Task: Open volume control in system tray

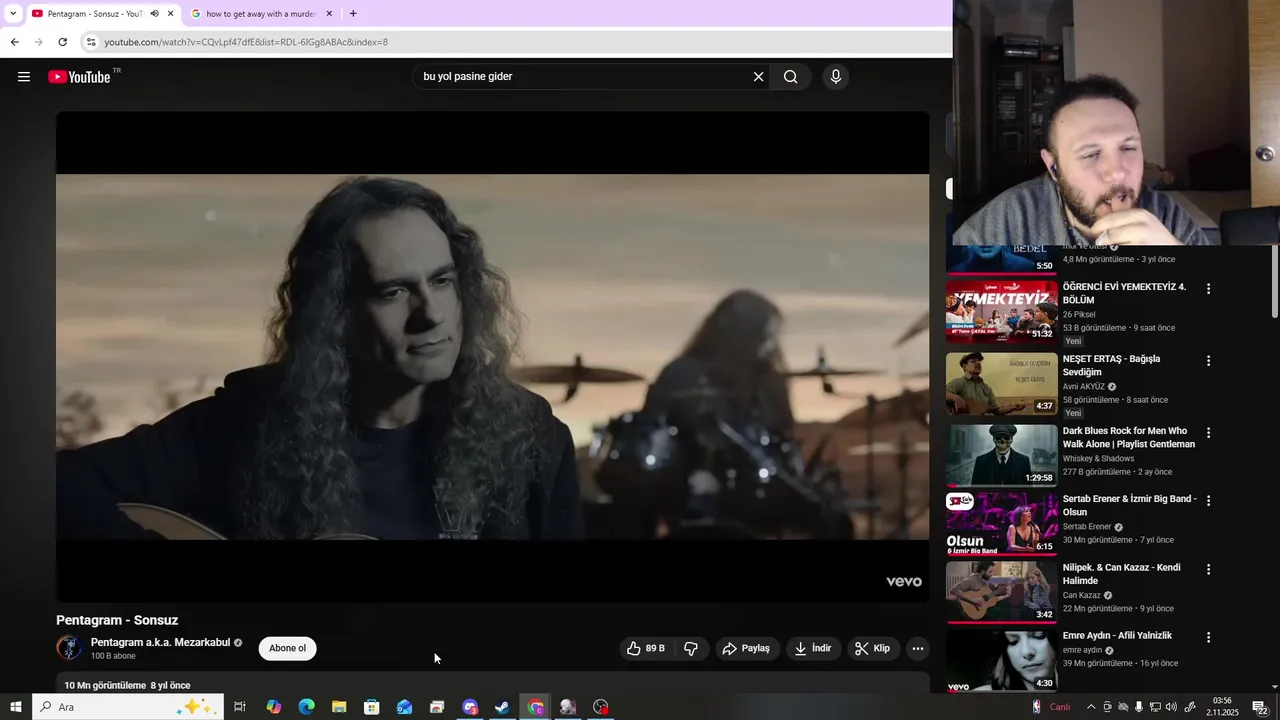Action: click(1171, 707)
